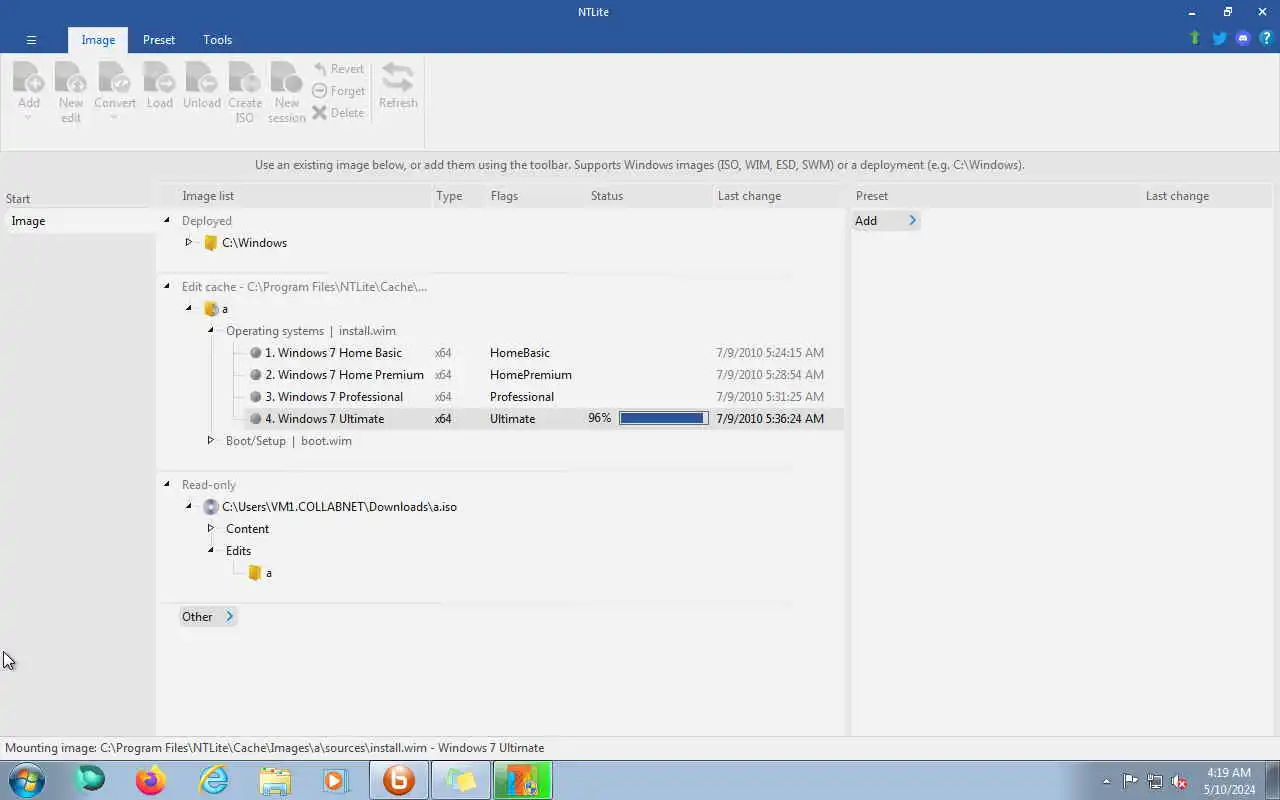
Task: Open the Other dropdown button
Action: click(208, 617)
